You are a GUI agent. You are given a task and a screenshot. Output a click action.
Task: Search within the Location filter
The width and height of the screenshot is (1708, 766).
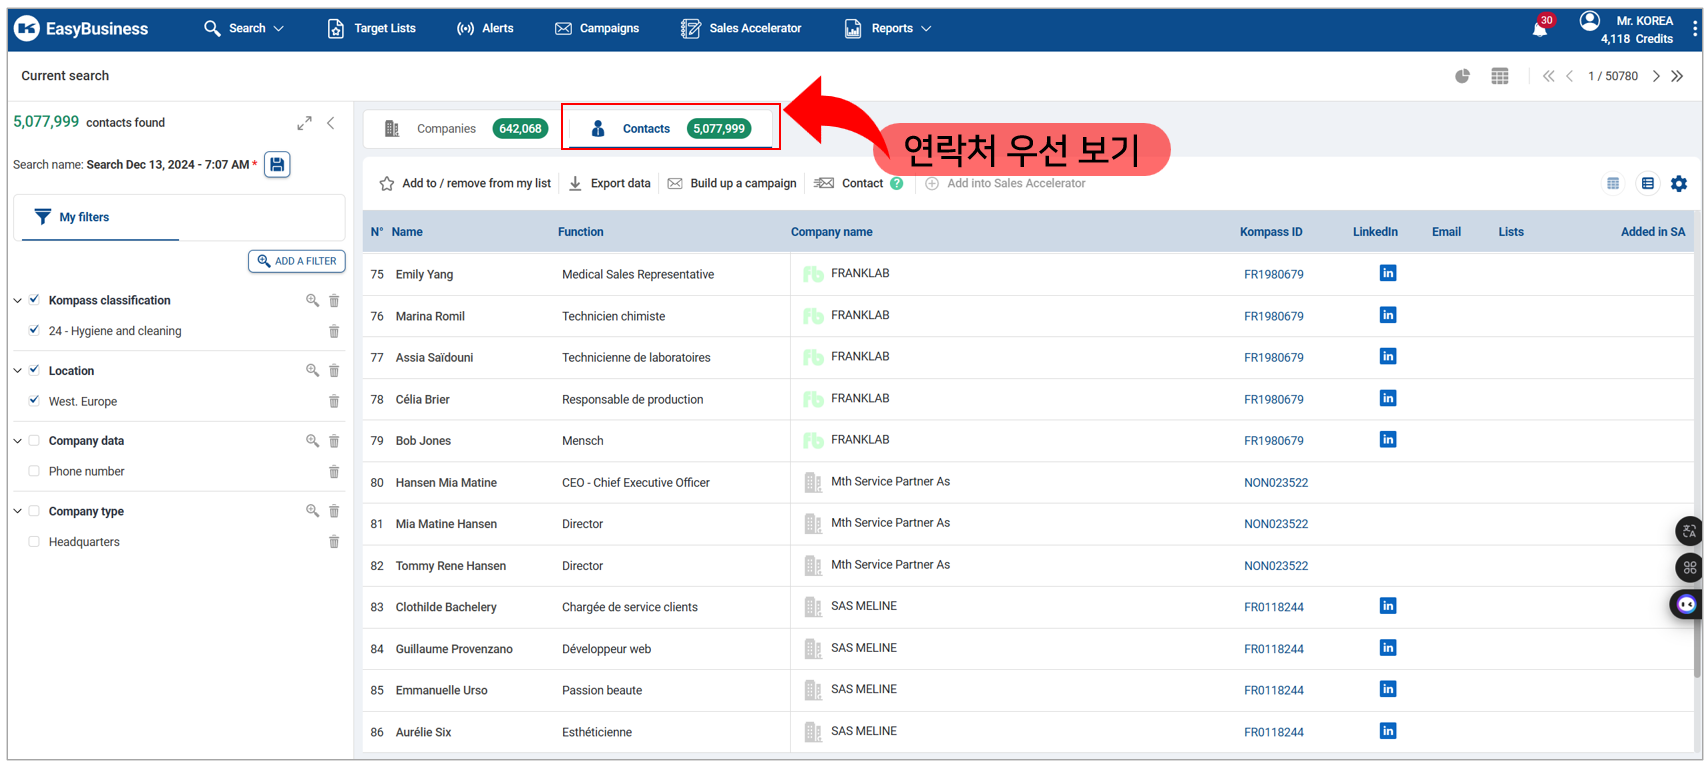(x=312, y=370)
